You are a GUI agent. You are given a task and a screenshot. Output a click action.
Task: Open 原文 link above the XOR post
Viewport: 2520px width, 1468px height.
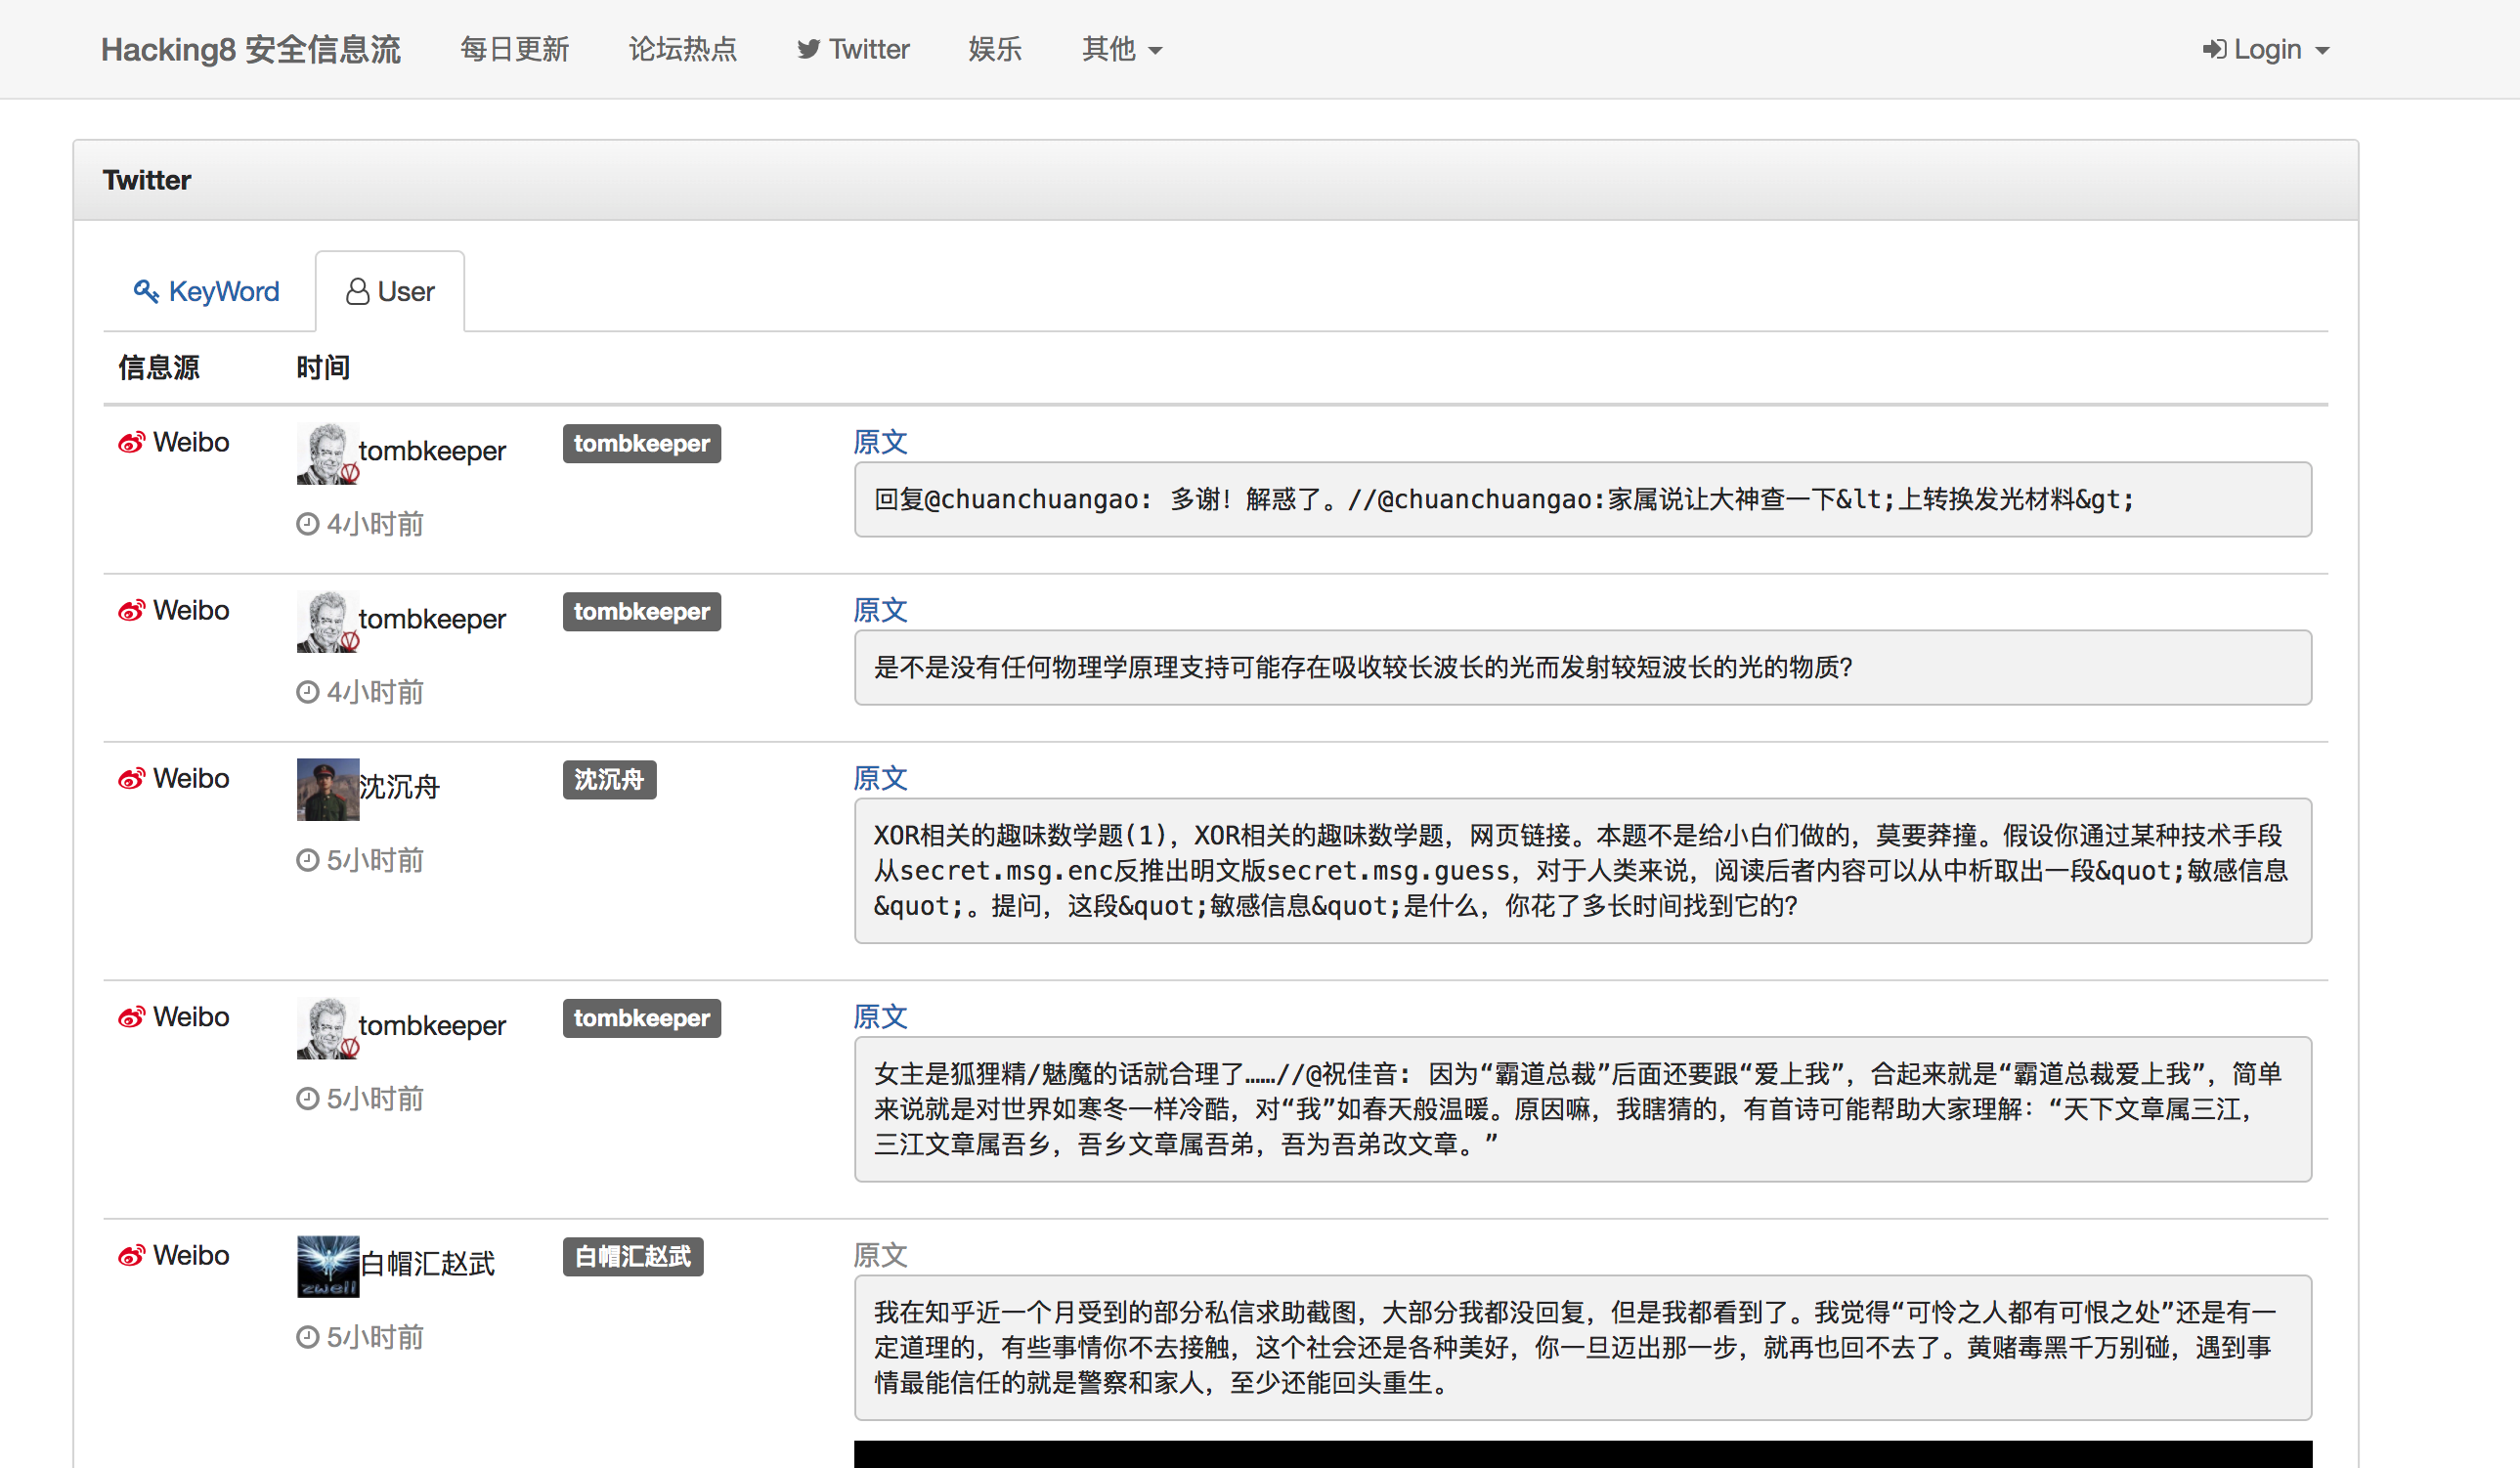pos(880,778)
